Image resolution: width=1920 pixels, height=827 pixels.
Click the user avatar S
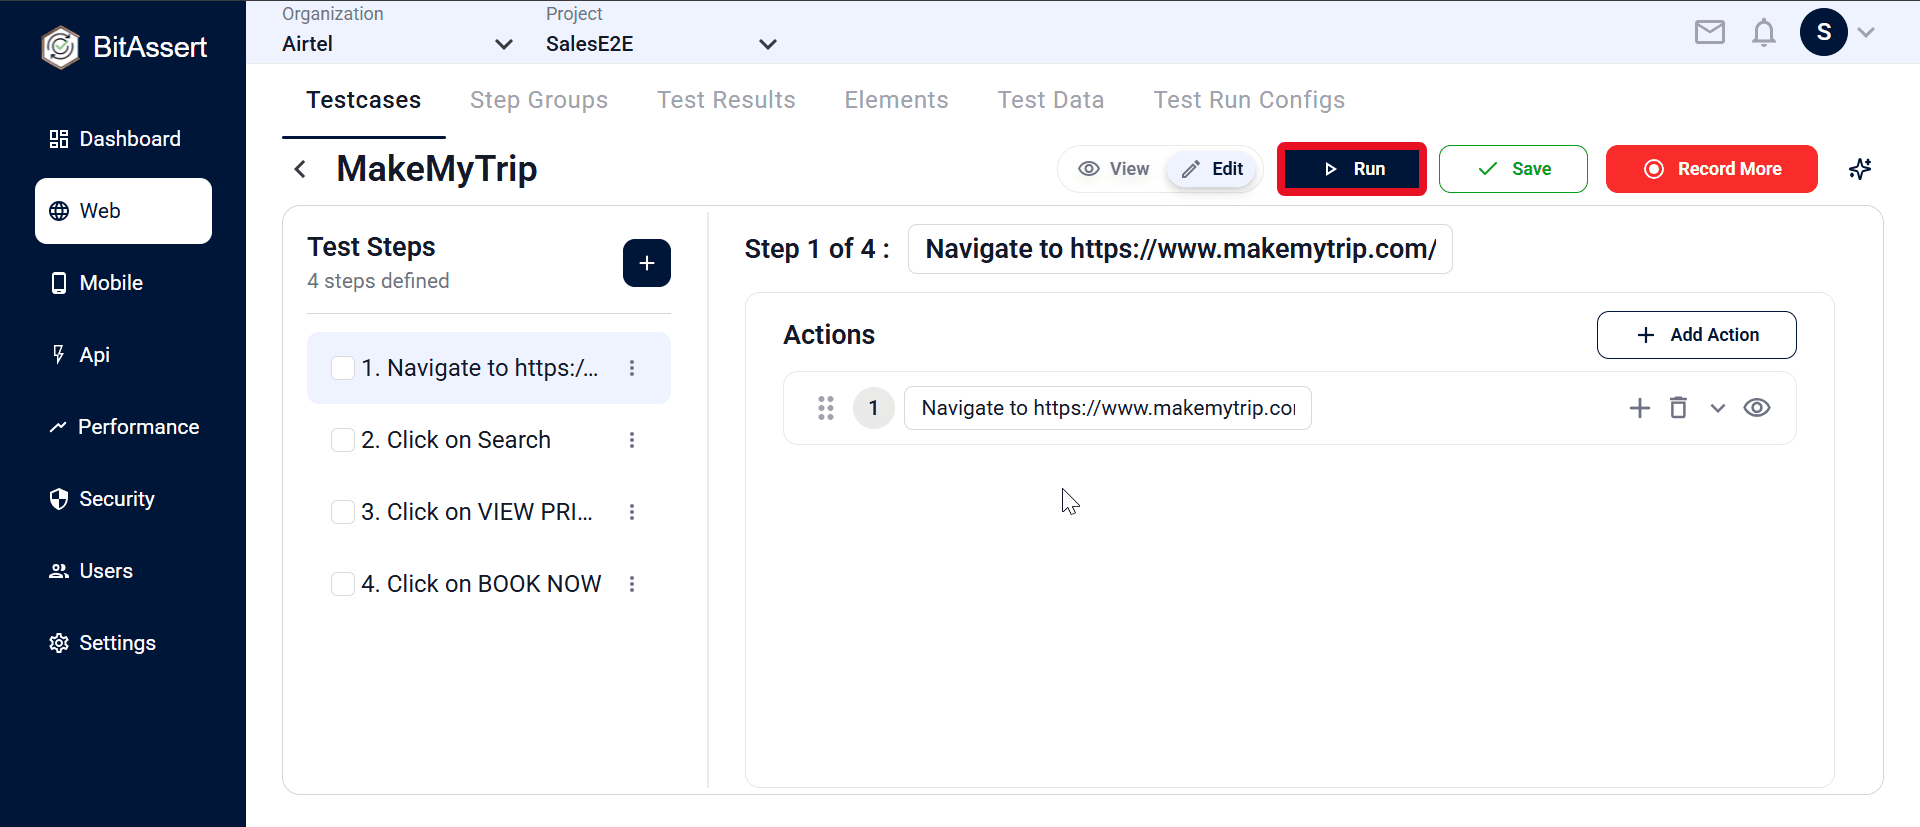click(x=1824, y=32)
